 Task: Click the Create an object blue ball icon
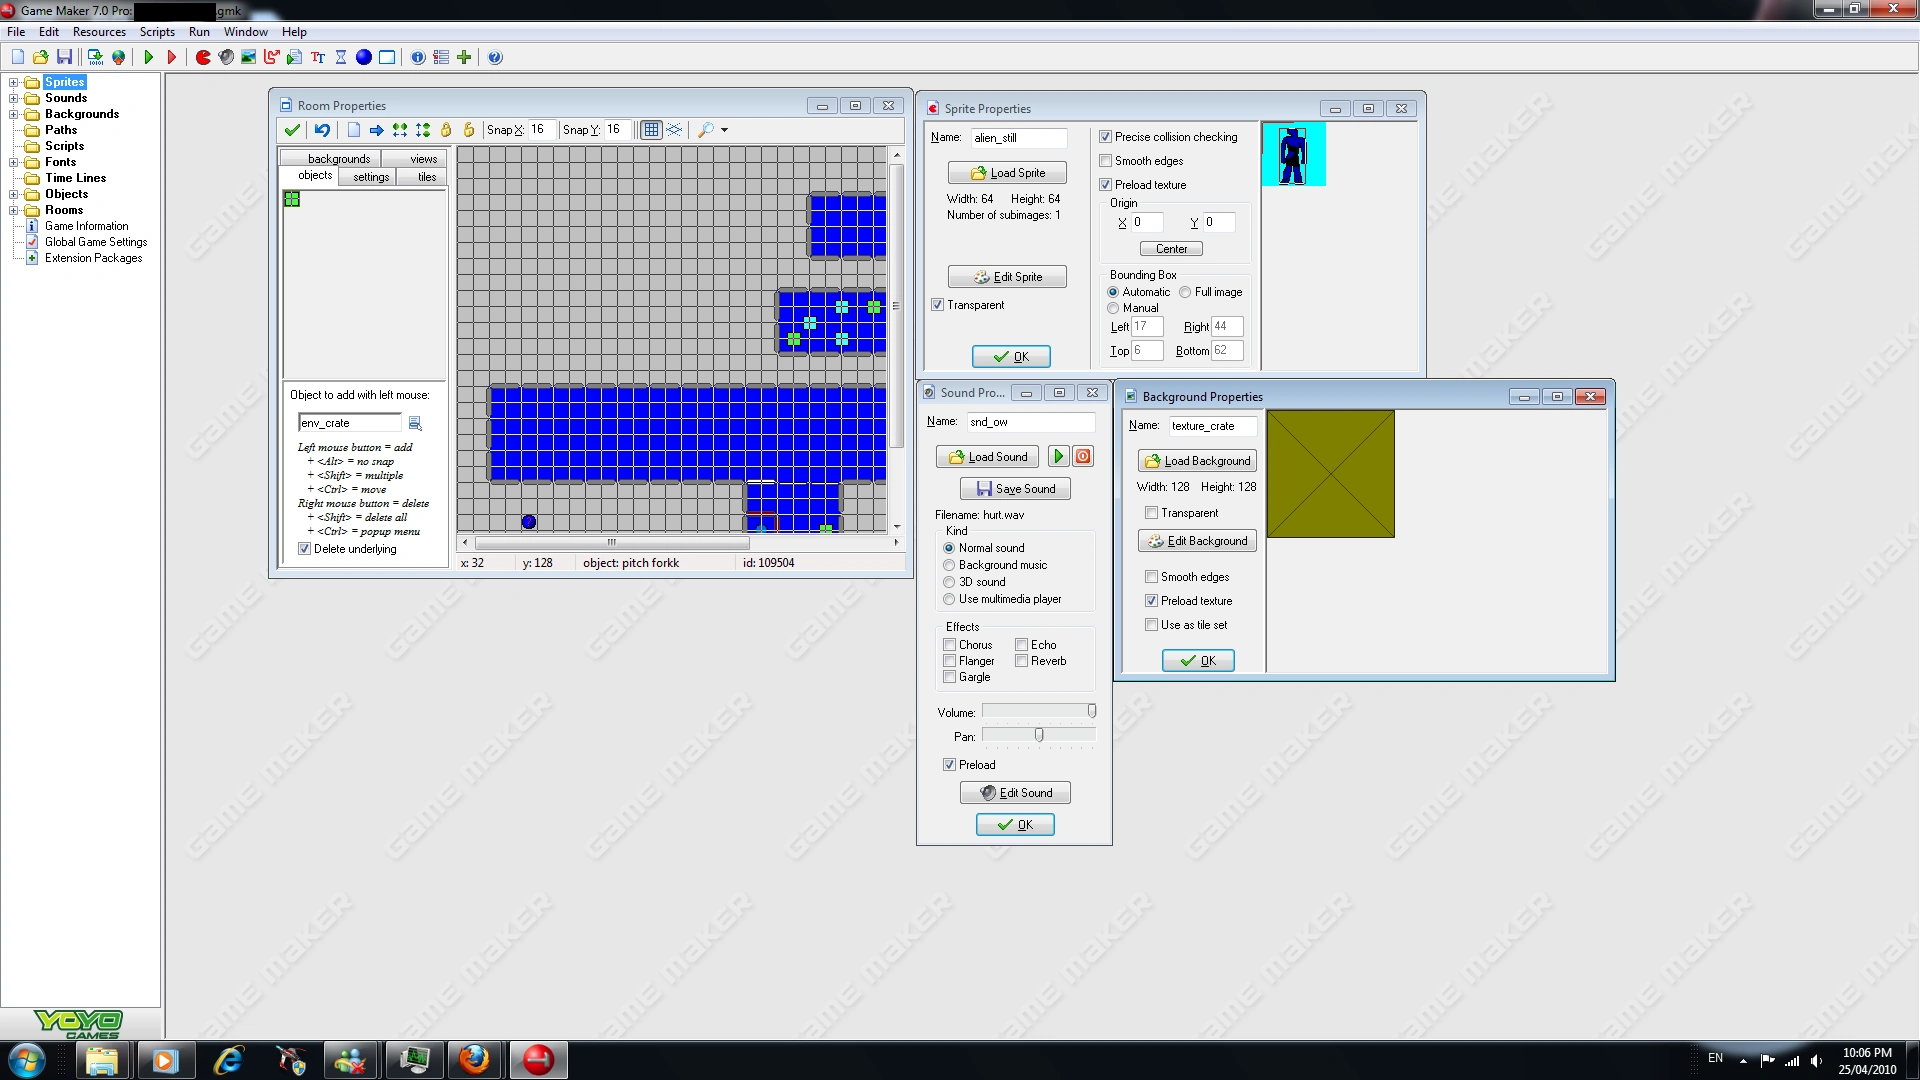[364, 57]
